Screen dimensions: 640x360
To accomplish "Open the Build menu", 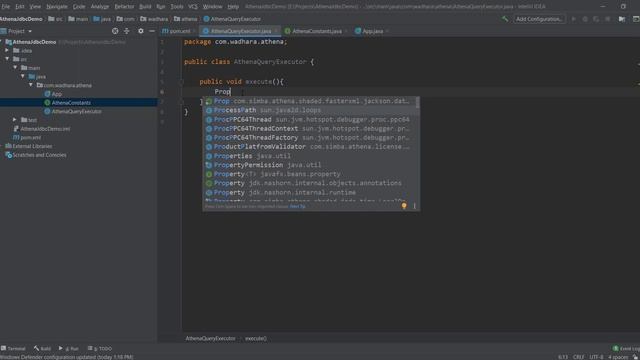I will click(x=145, y=7).
